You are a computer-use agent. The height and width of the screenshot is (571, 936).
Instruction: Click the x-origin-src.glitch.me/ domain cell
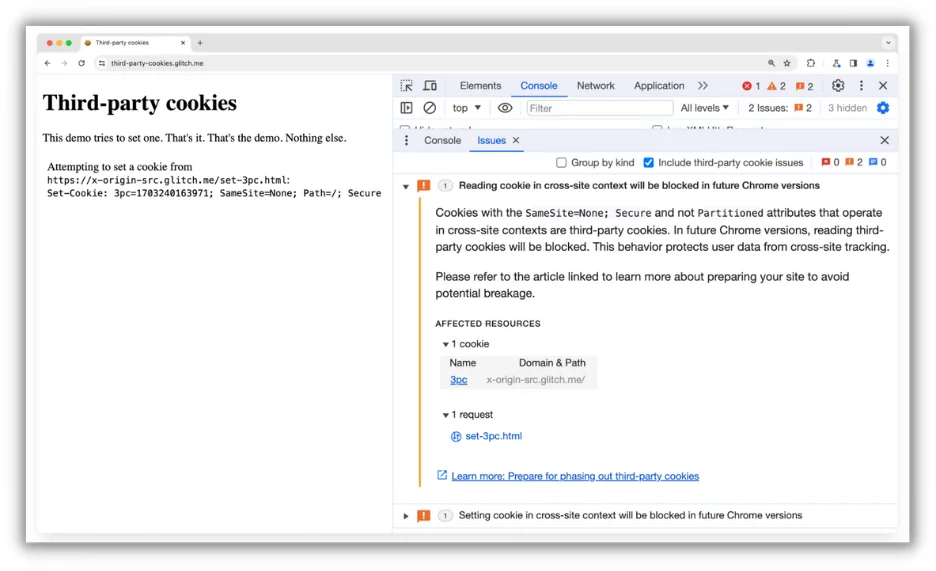point(535,380)
